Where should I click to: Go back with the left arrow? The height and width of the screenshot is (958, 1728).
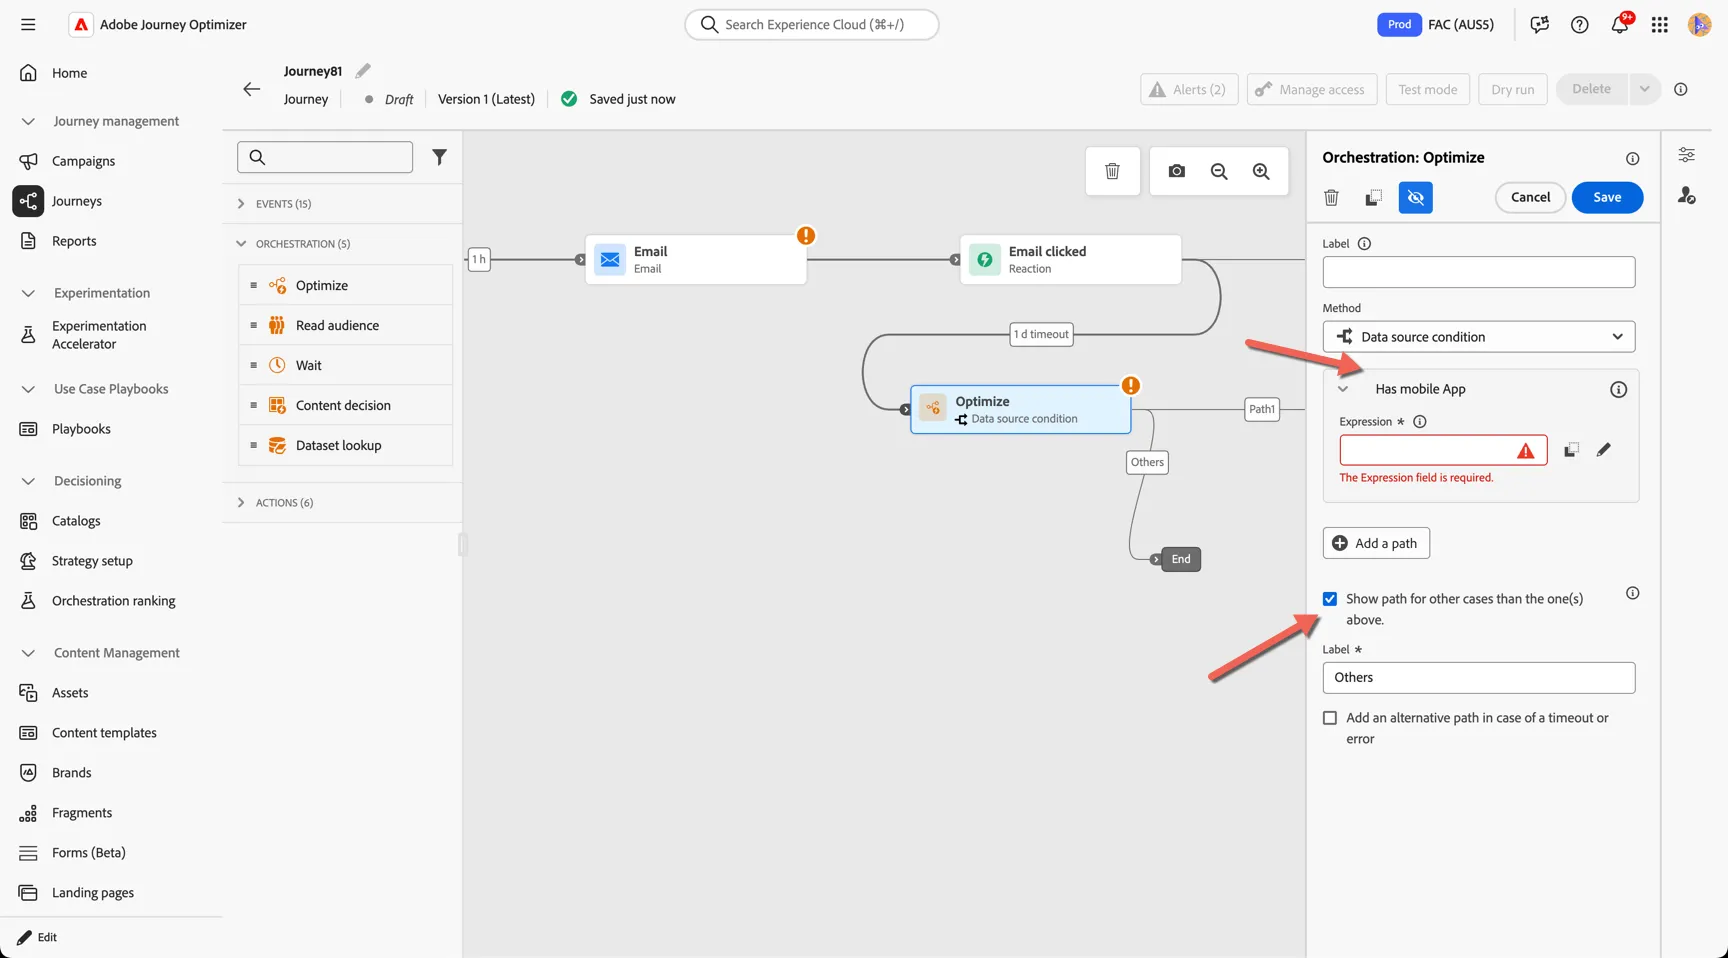(x=251, y=89)
